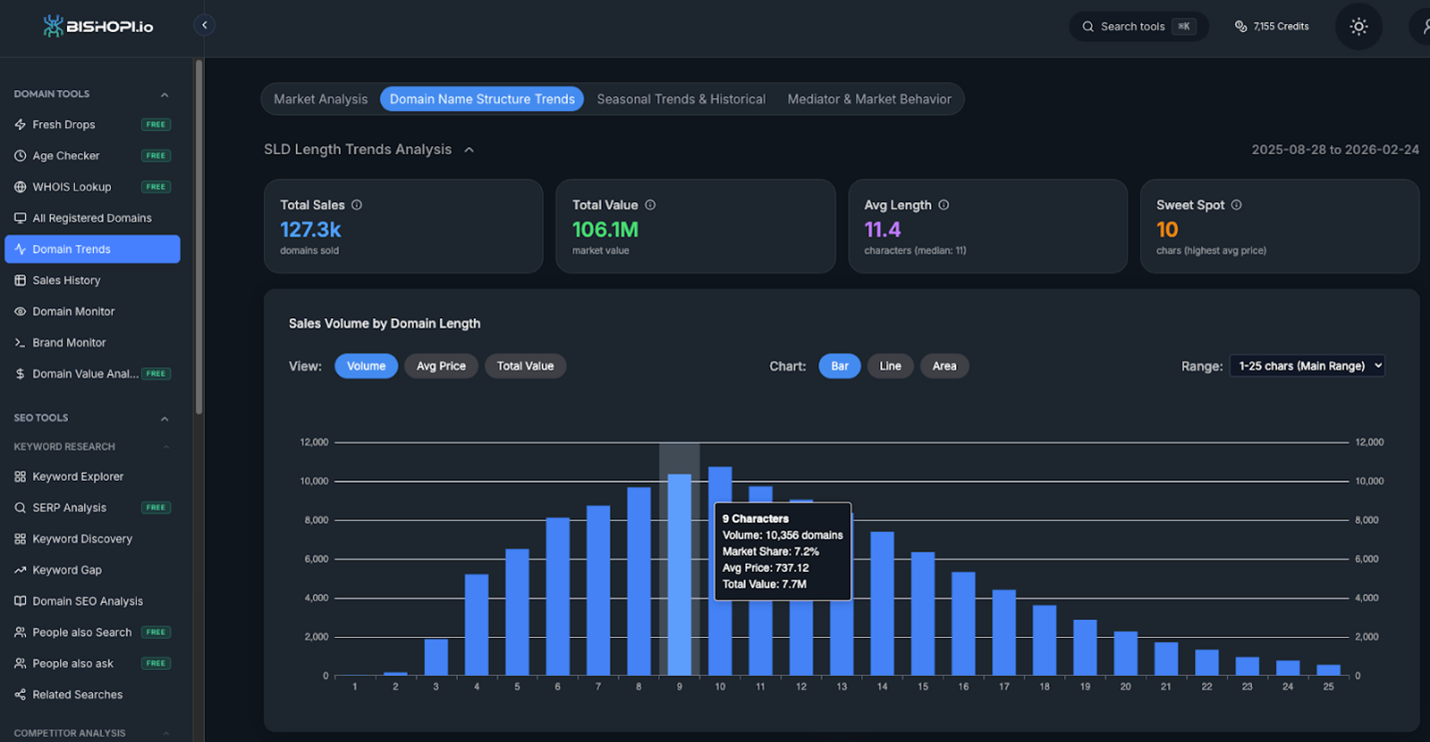This screenshot has width=1430, height=742.
Task: Open Seasonal Trends & Historical tab
Action: click(x=681, y=99)
